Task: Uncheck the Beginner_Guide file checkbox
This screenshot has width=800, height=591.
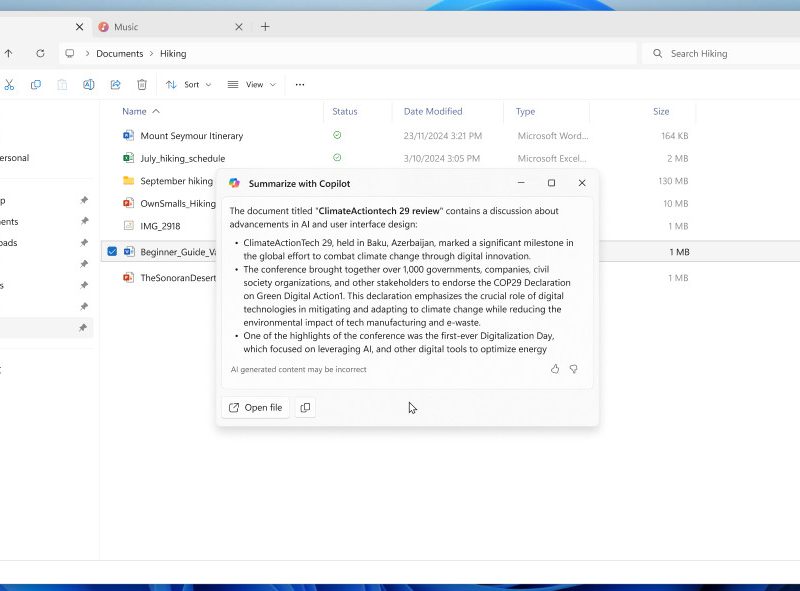Action: click(x=112, y=252)
